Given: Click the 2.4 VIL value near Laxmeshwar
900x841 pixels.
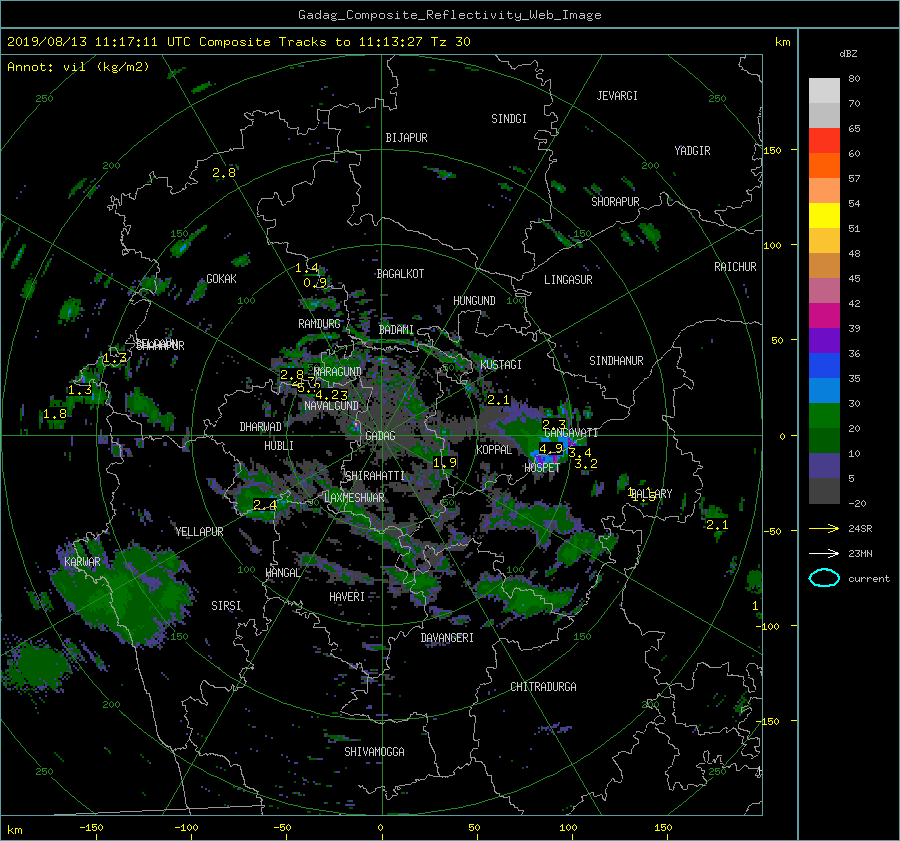Looking at the screenshot, I should (265, 505).
